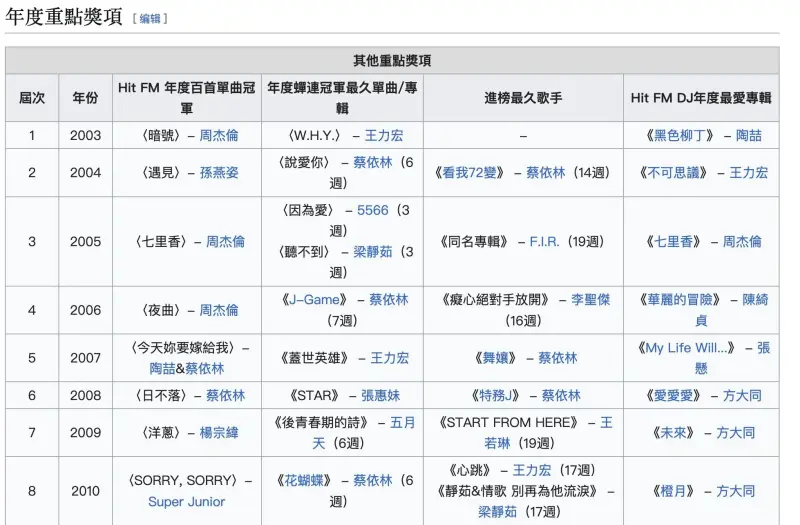Open 張惠妹 link beside STAR

pyautogui.click(x=381, y=395)
